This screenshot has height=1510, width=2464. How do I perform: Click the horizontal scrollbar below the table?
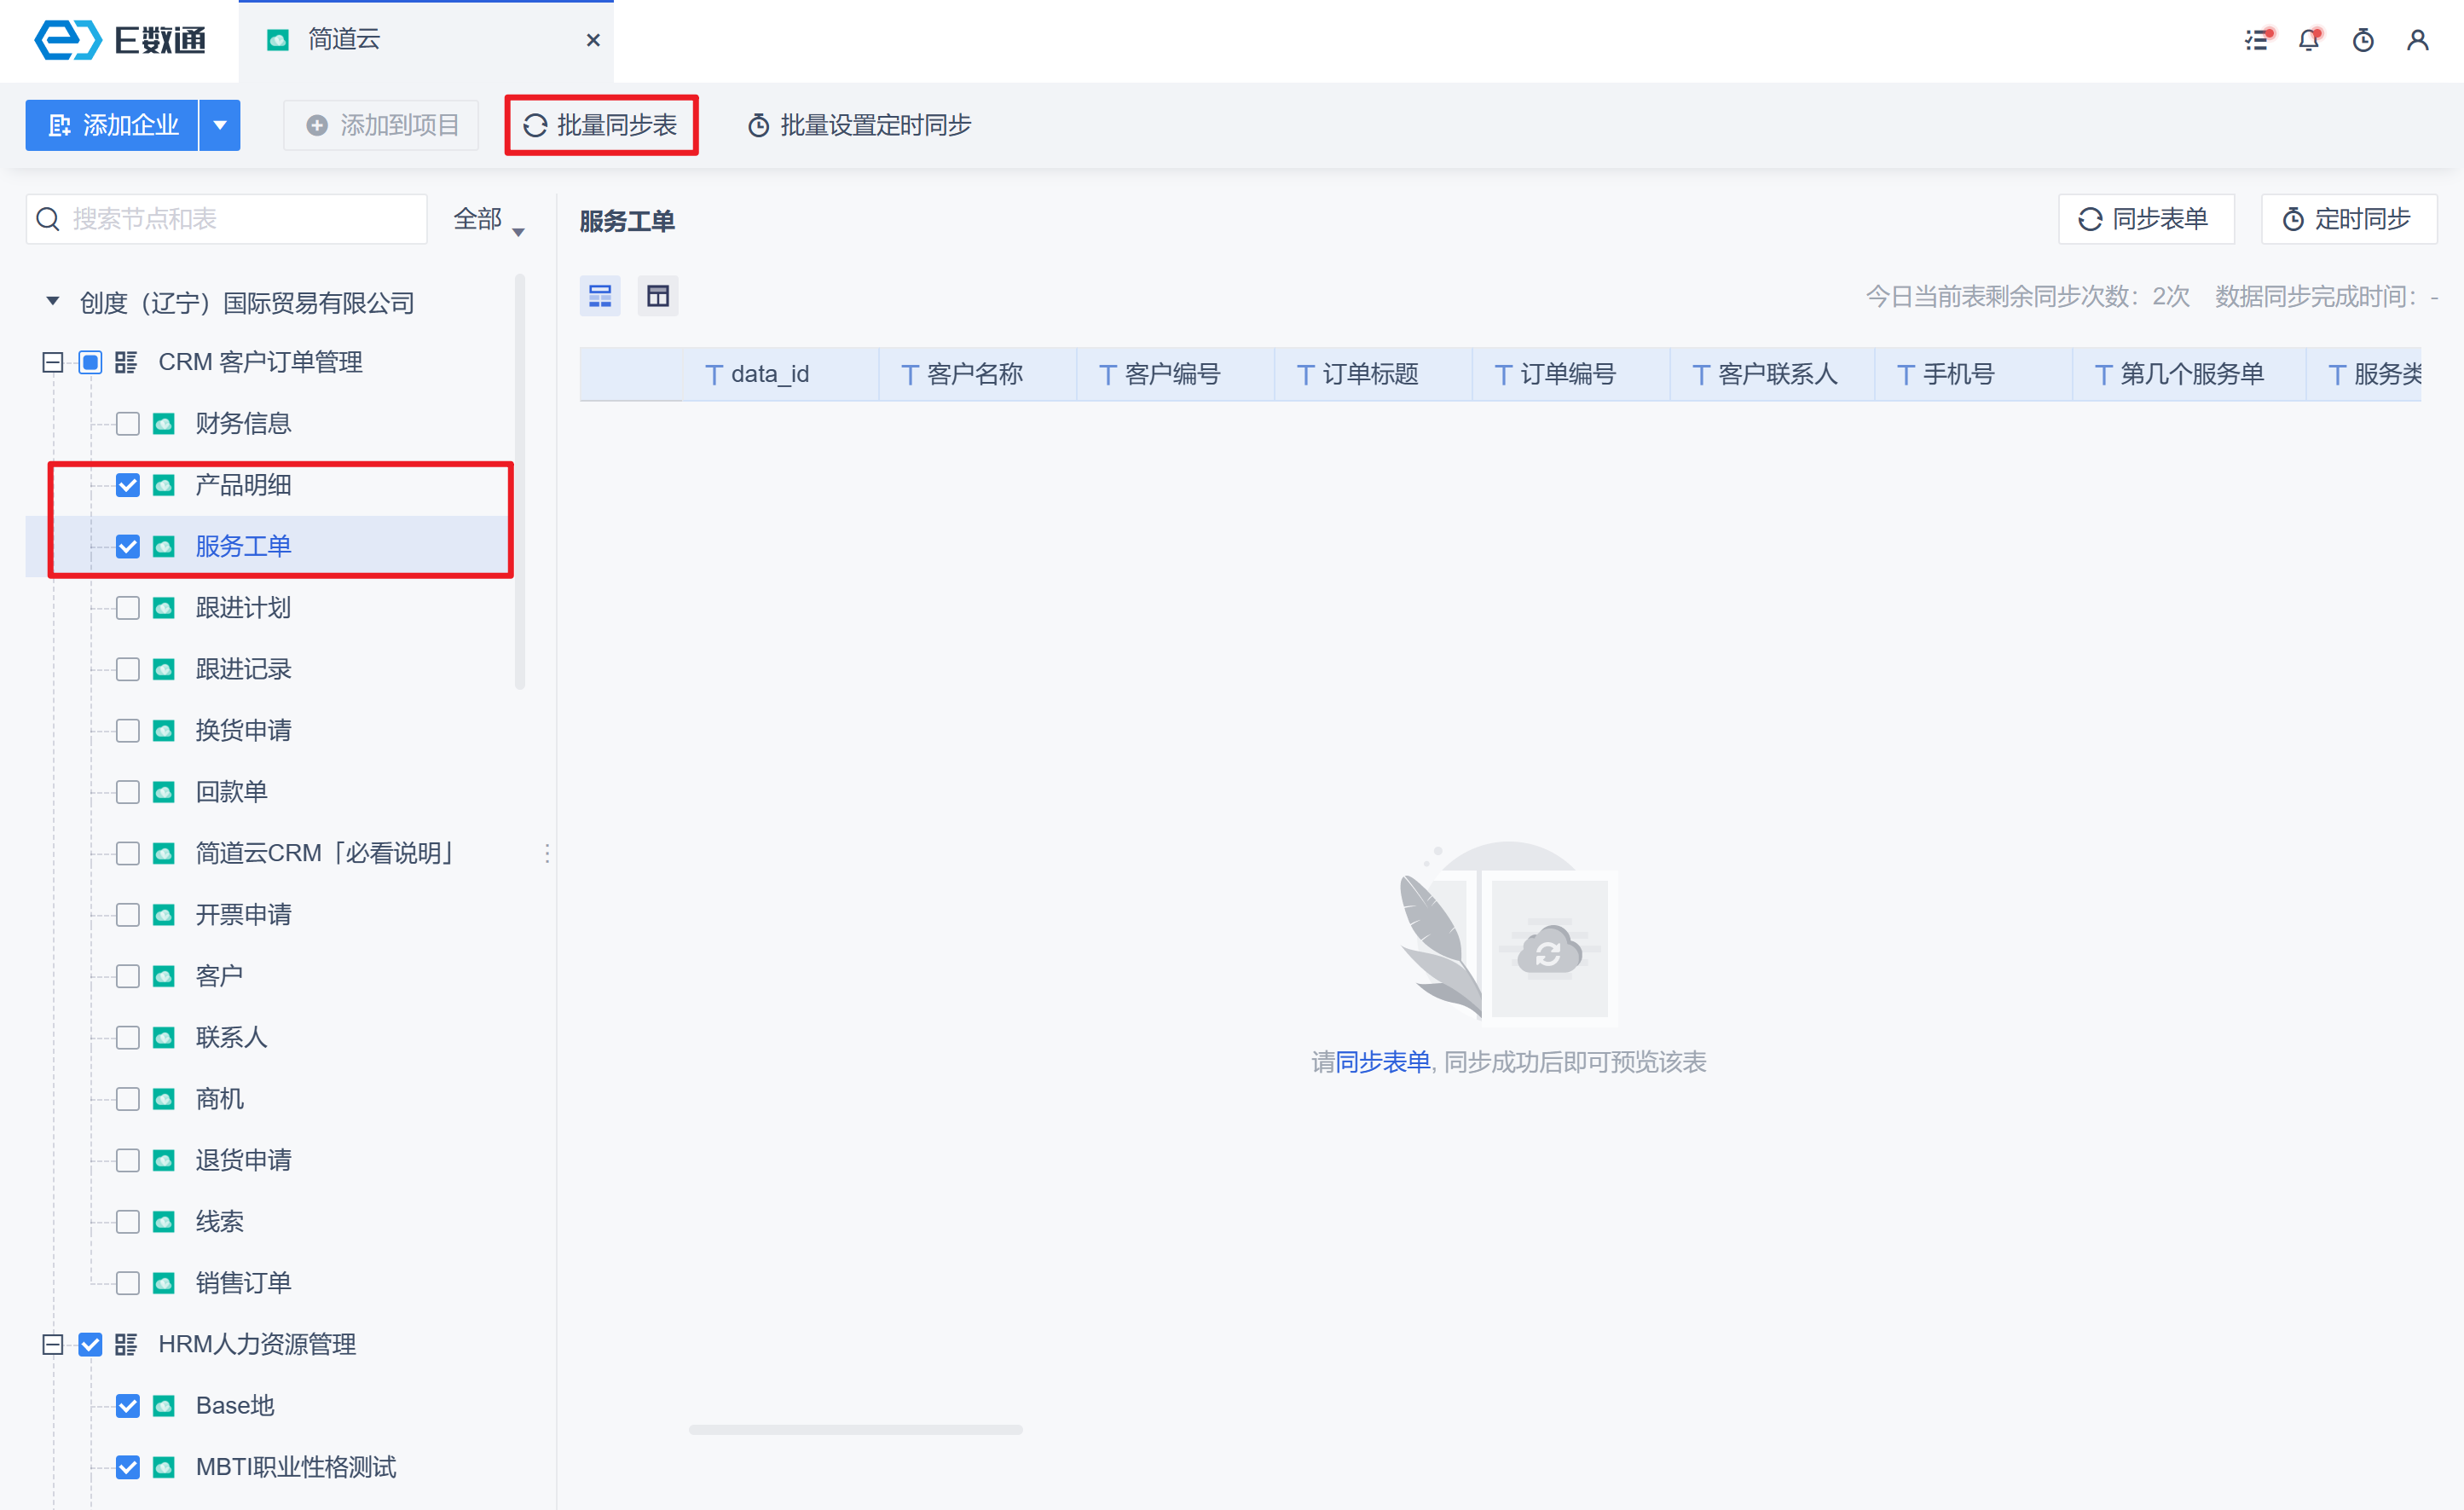pos(855,1430)
